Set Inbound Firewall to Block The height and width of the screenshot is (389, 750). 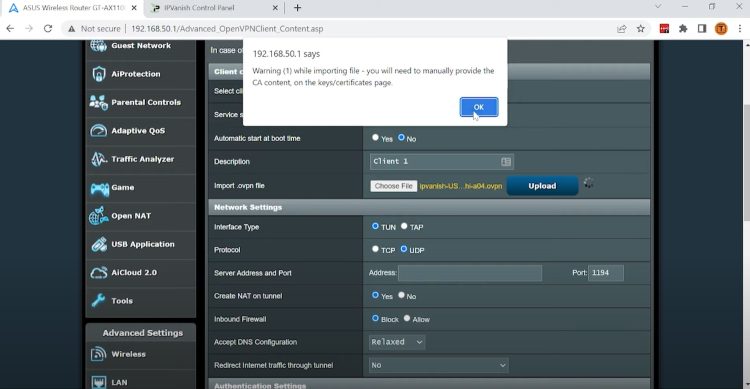375,318
